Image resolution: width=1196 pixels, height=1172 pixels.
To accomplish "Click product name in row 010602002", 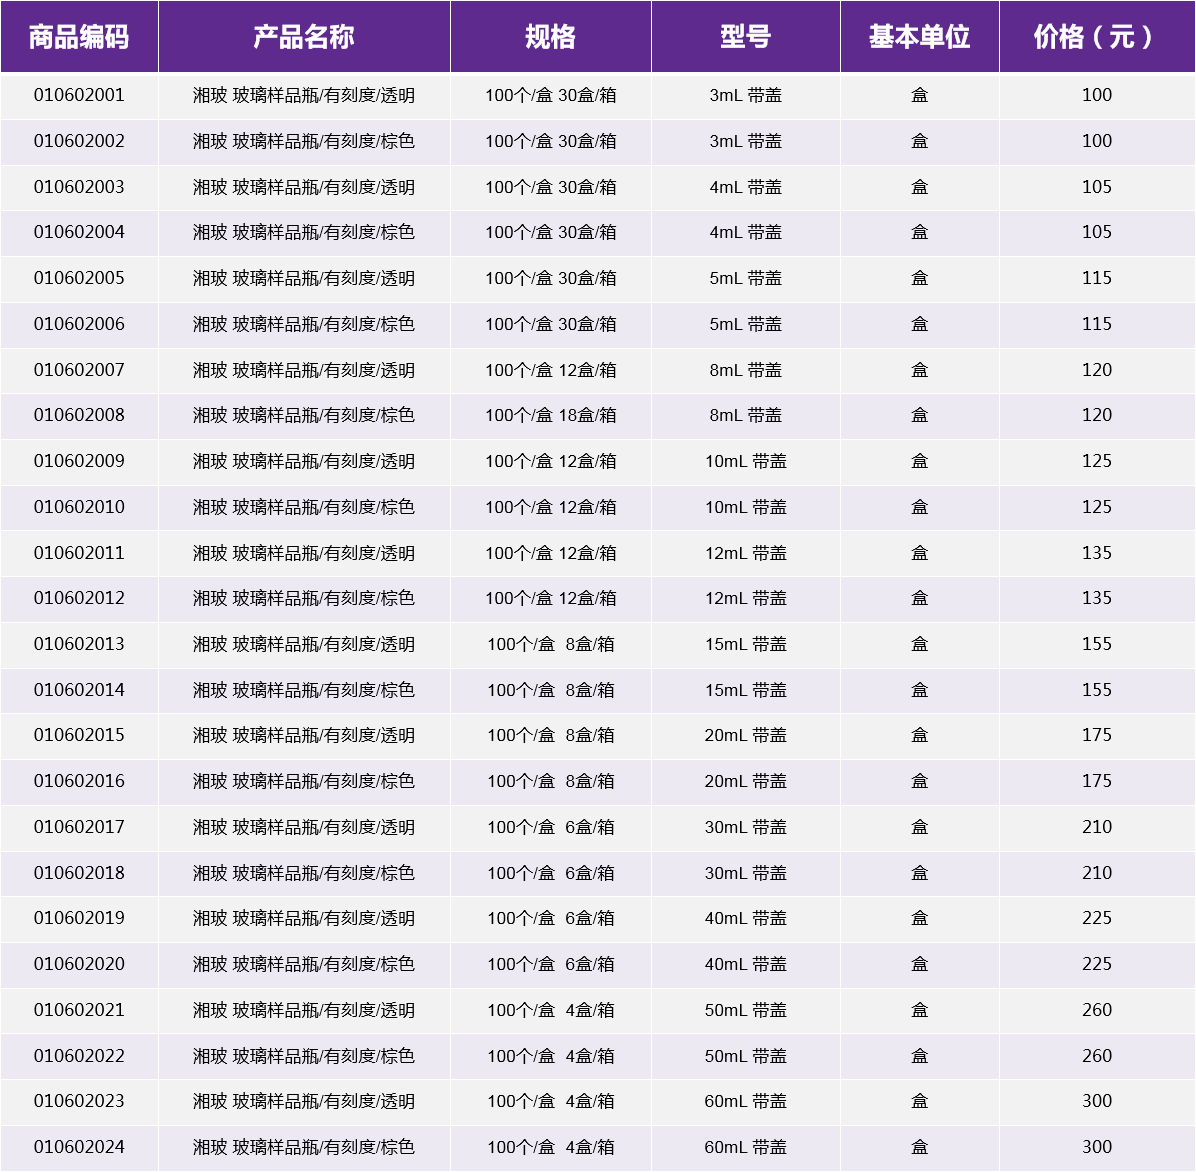I will (x=304, y=141).
